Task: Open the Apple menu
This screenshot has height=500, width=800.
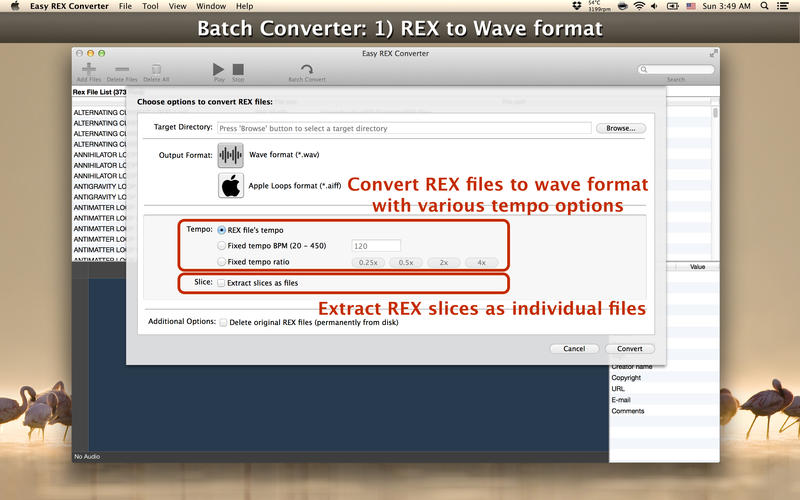Action: point(15,6)
